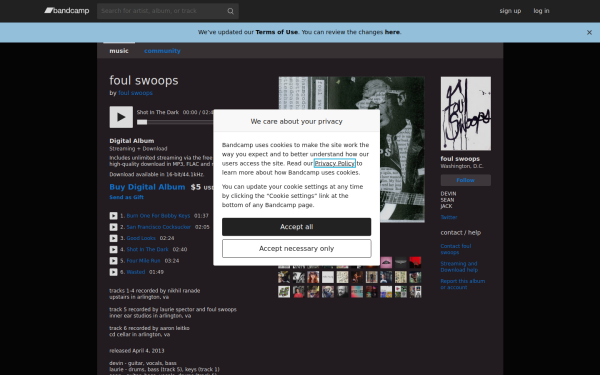
Task: Click the track progress slider handle
Action: click(142, 122)
